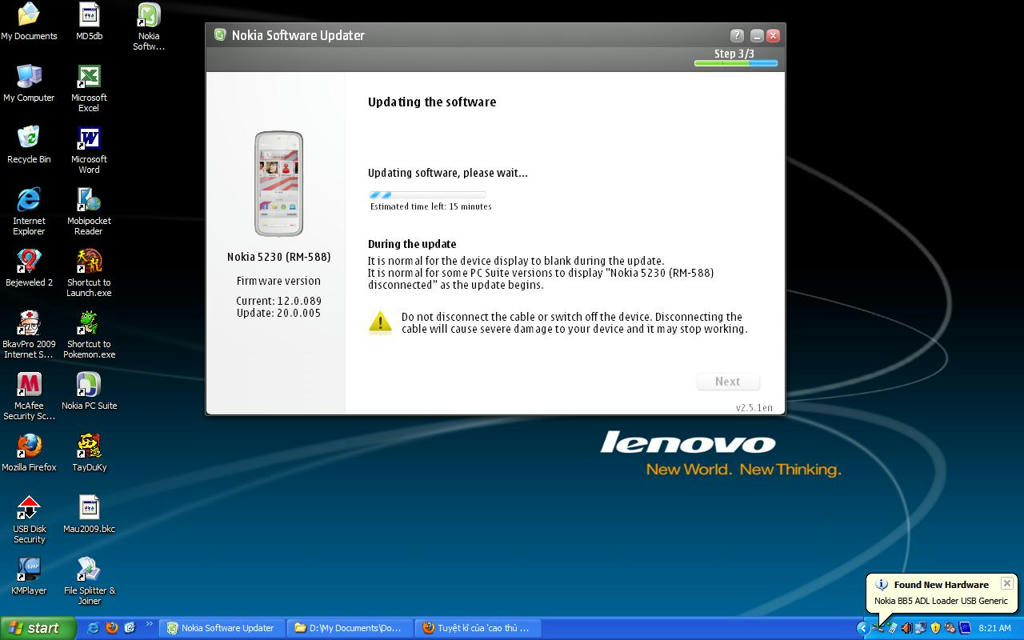
Task: Select the McAfee Security Scan icon
Action: pyautogui.click(x=29, y=386)
